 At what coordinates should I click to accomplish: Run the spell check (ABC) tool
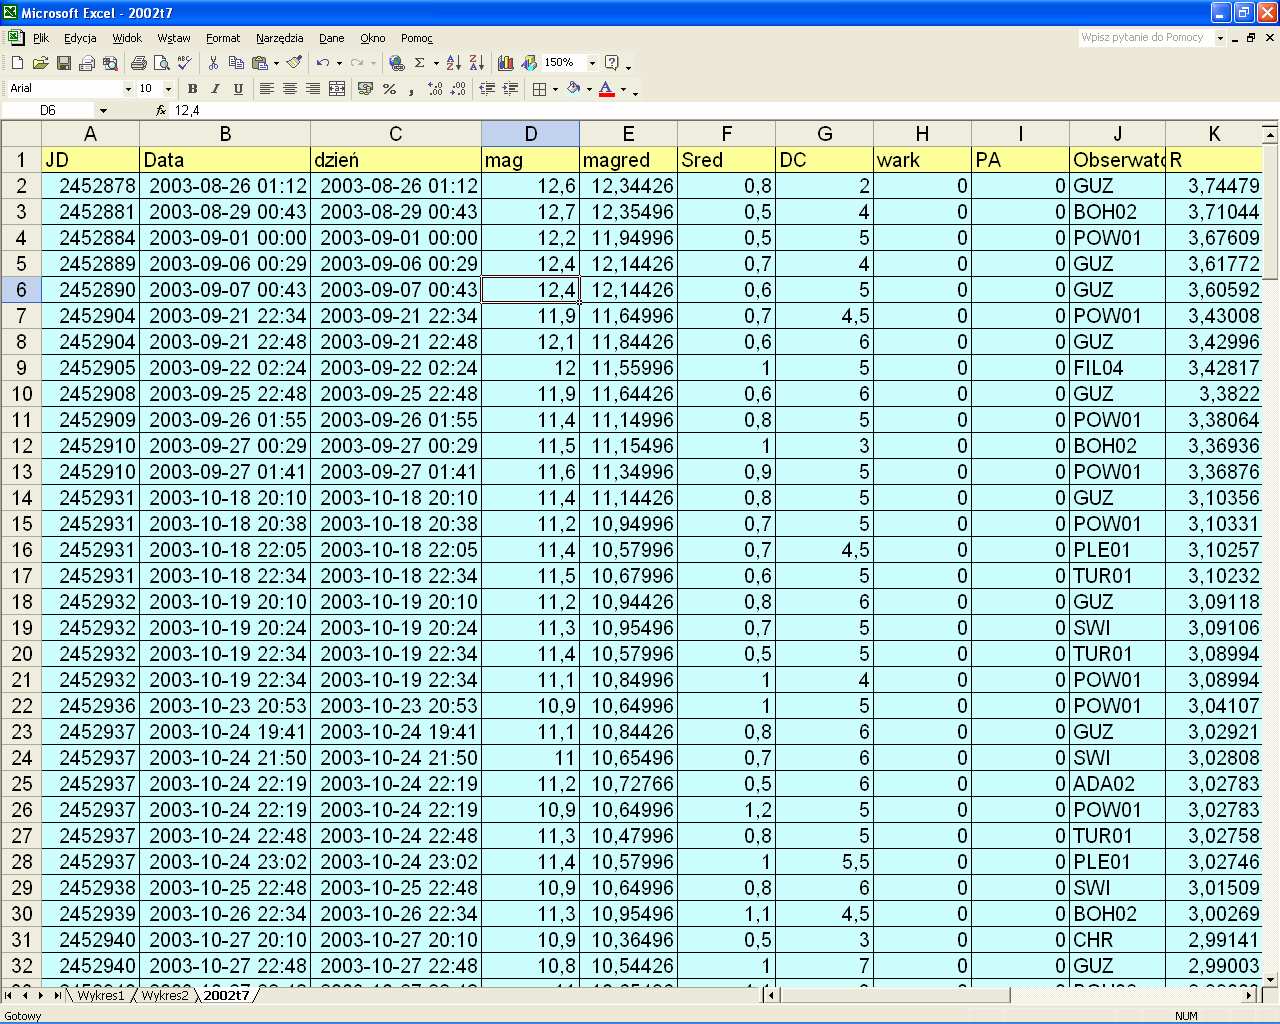click(x=185, y=63)
